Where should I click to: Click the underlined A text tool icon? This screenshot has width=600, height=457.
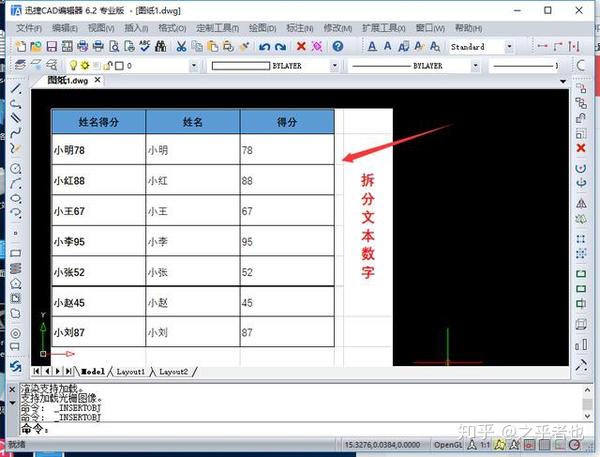click(x=372, y=46)
